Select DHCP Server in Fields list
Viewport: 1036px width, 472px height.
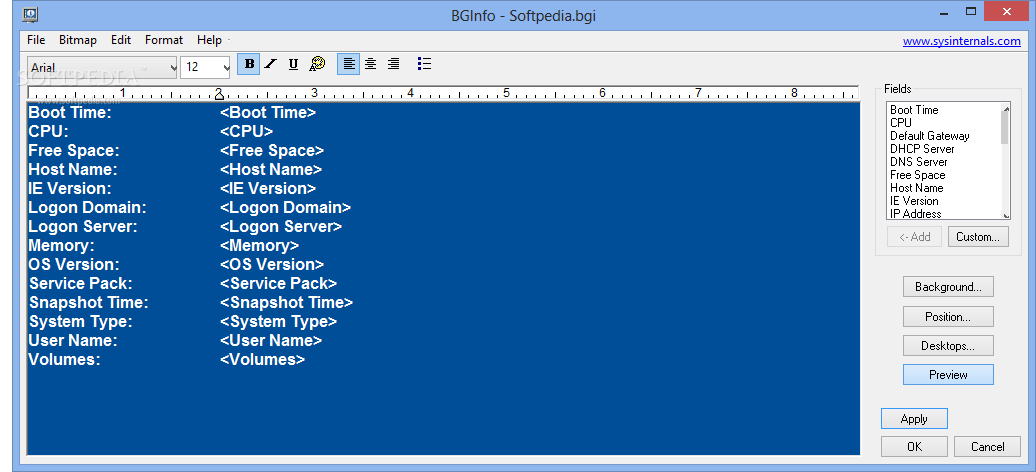coord(922,149)
